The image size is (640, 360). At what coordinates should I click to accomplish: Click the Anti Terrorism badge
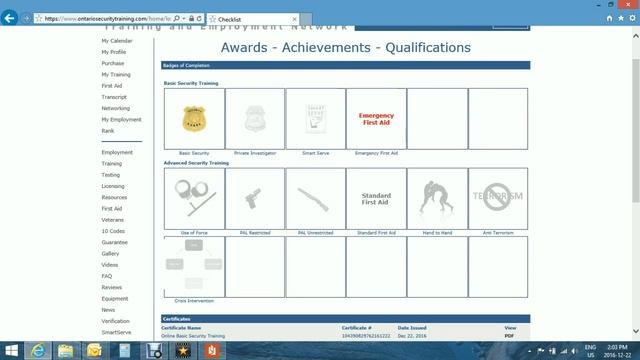498,196
